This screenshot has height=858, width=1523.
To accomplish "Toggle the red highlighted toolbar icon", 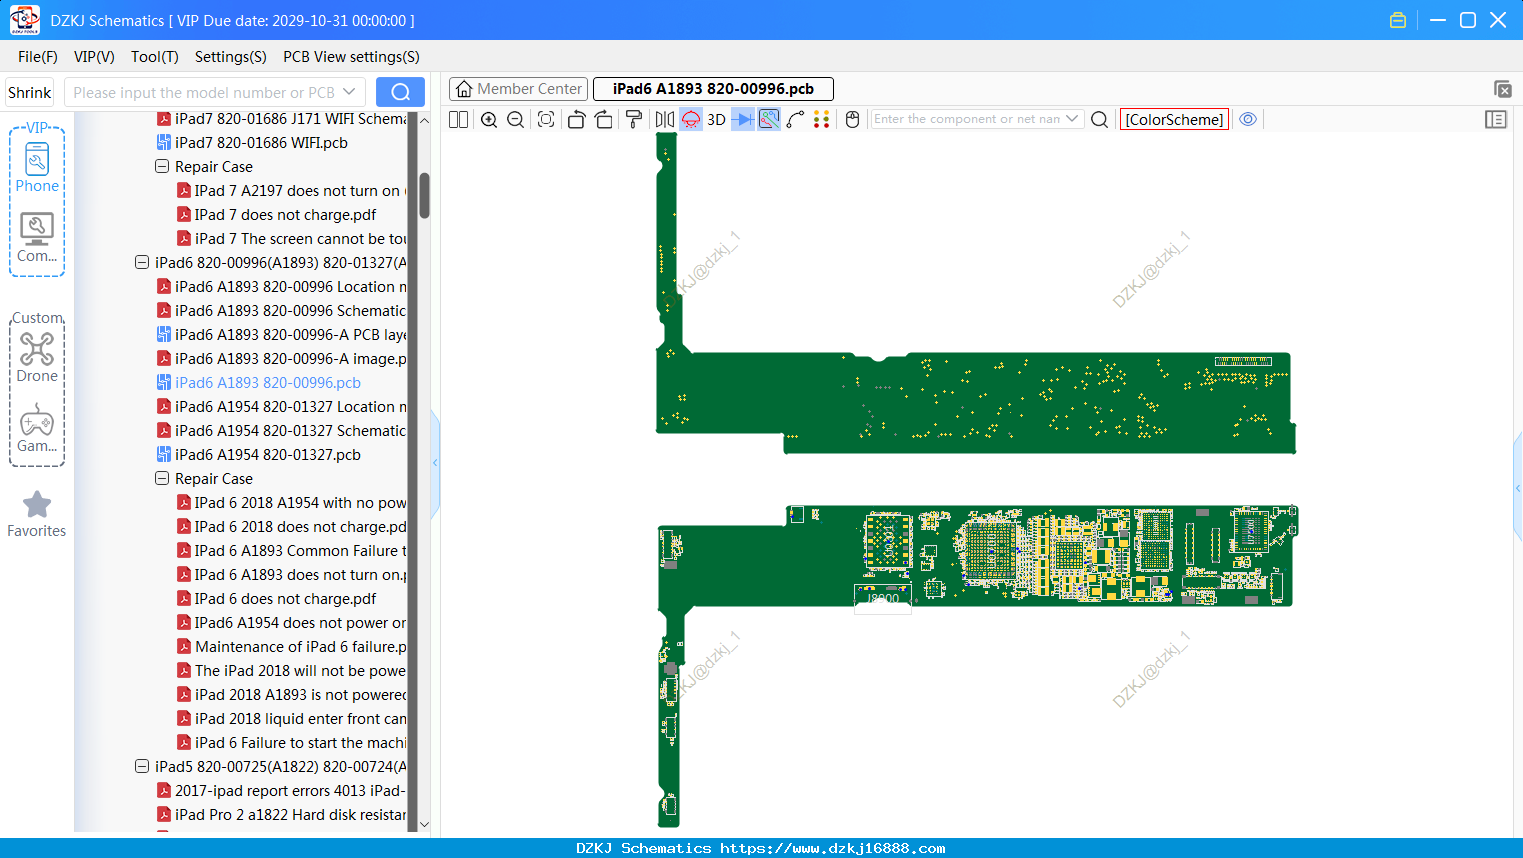I will pyautogui.click(x=691, y=119).
